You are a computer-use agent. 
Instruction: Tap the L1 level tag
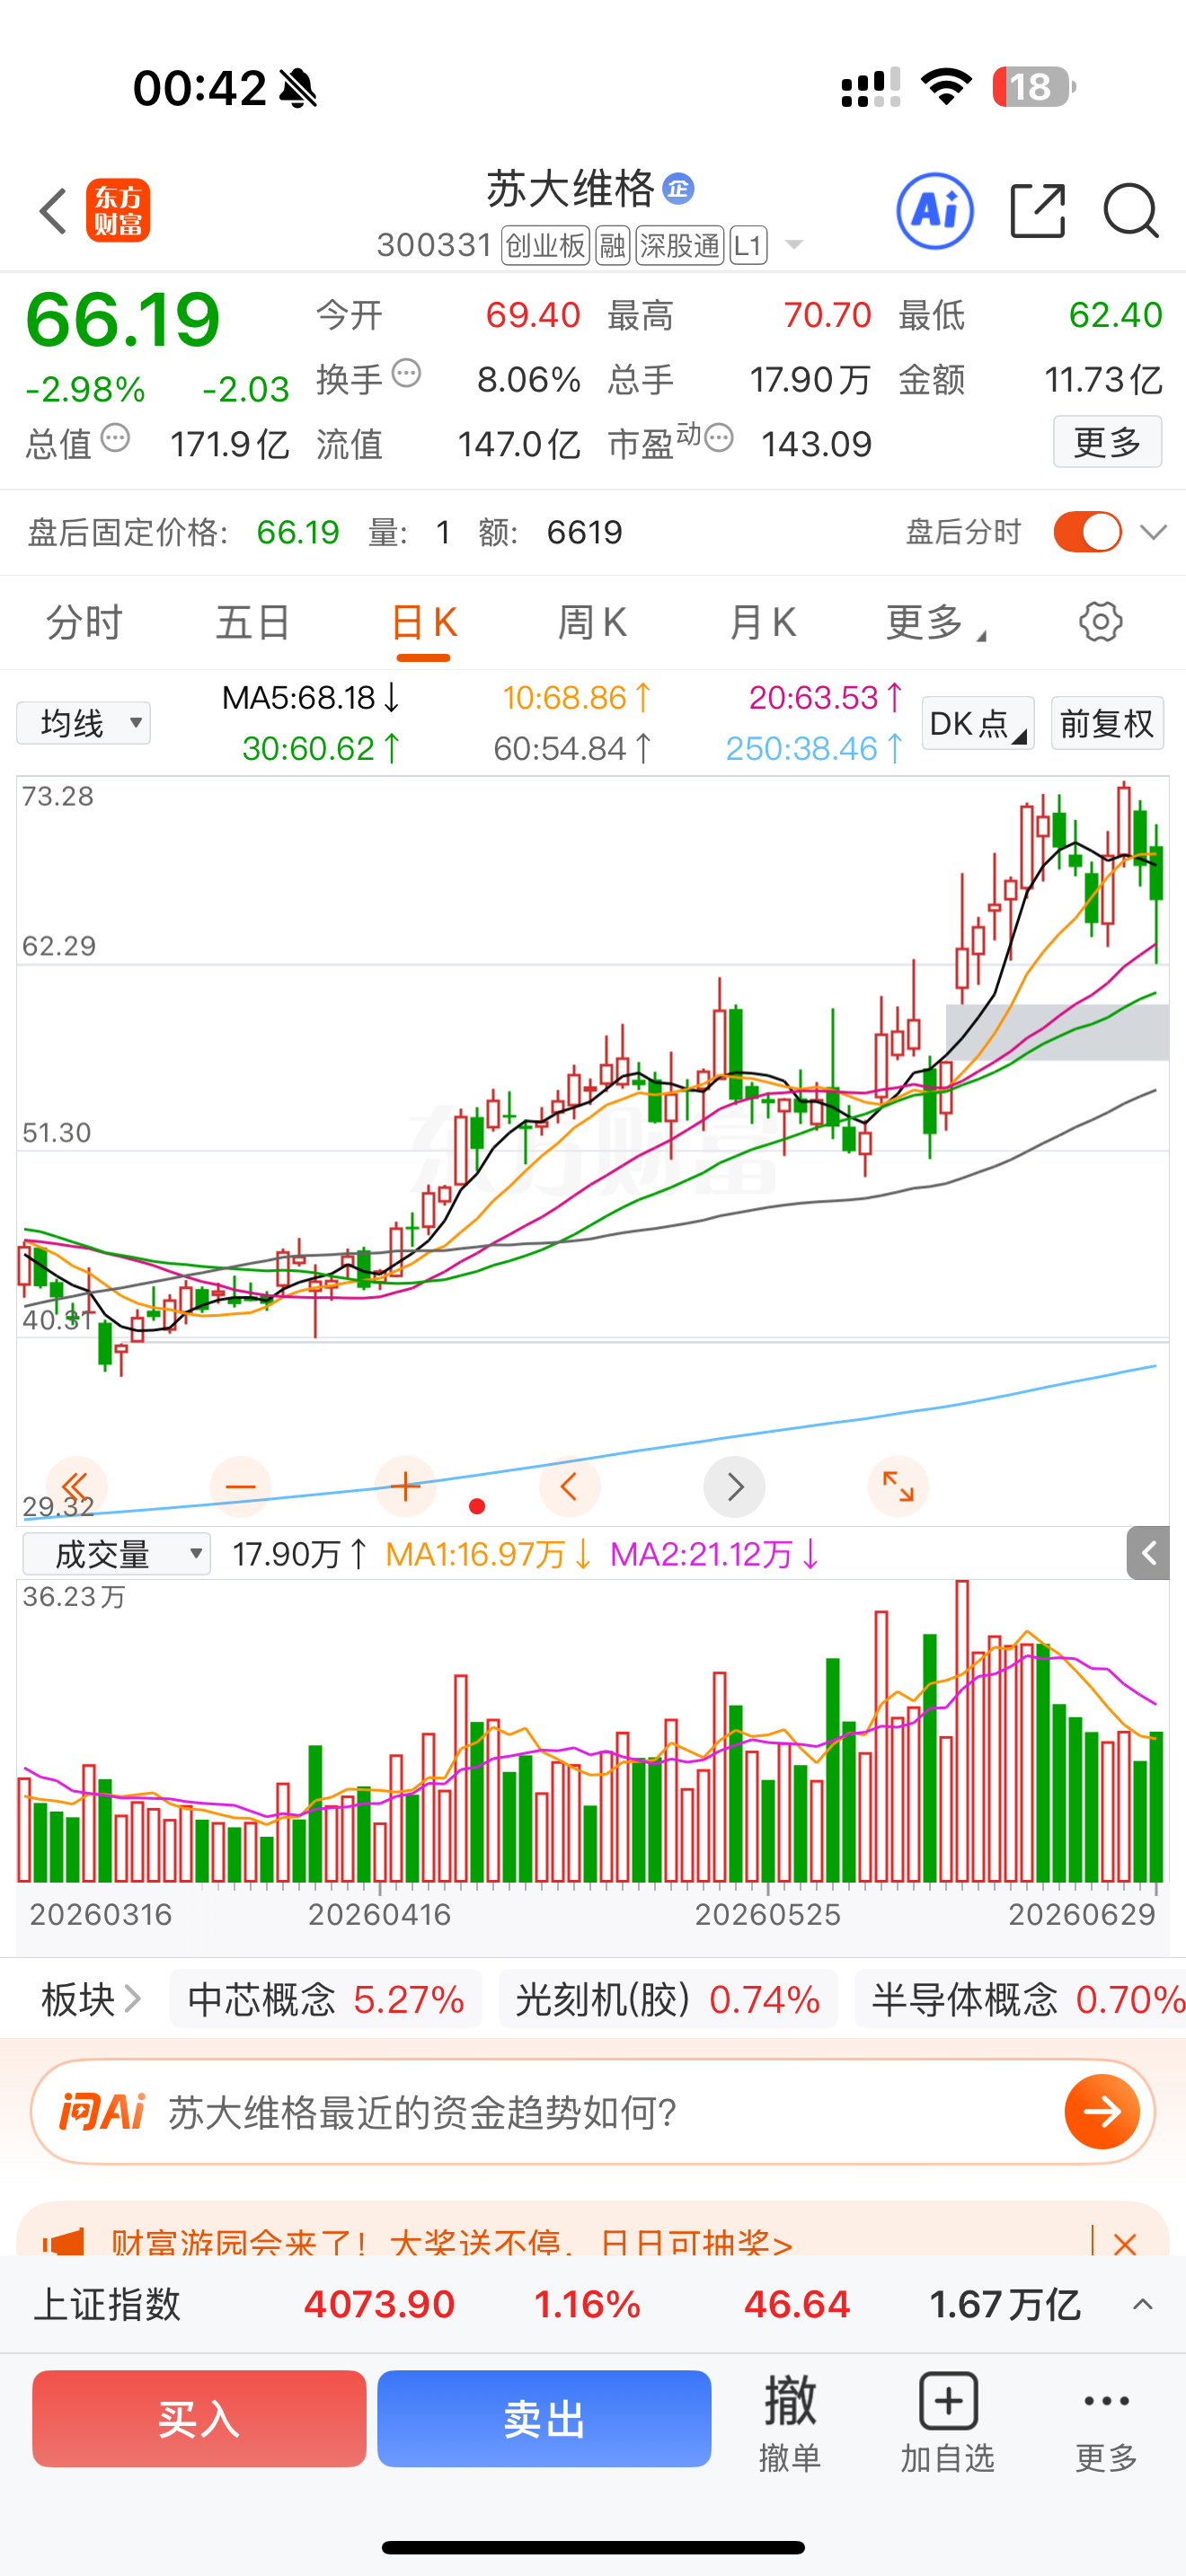748,245
